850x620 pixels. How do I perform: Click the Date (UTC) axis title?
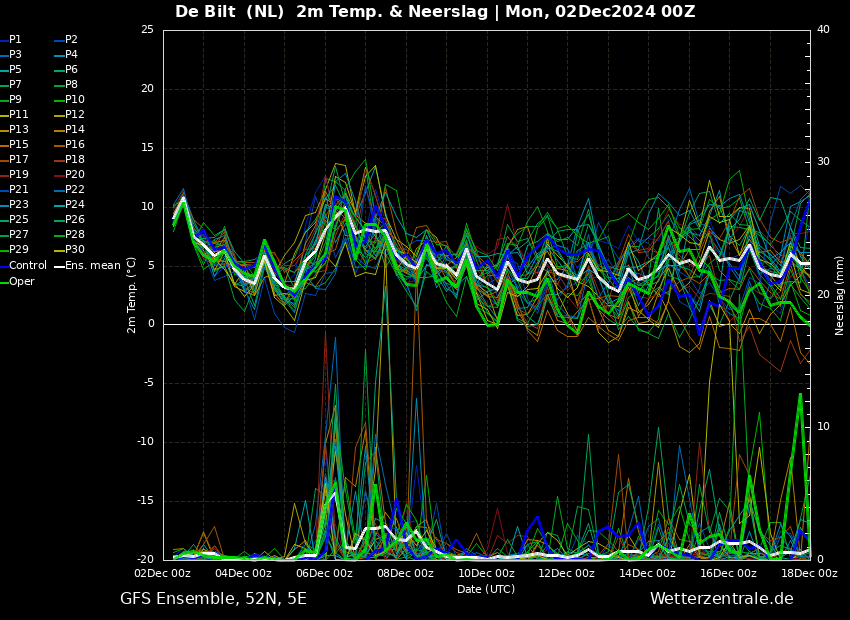tap(486, 589)
